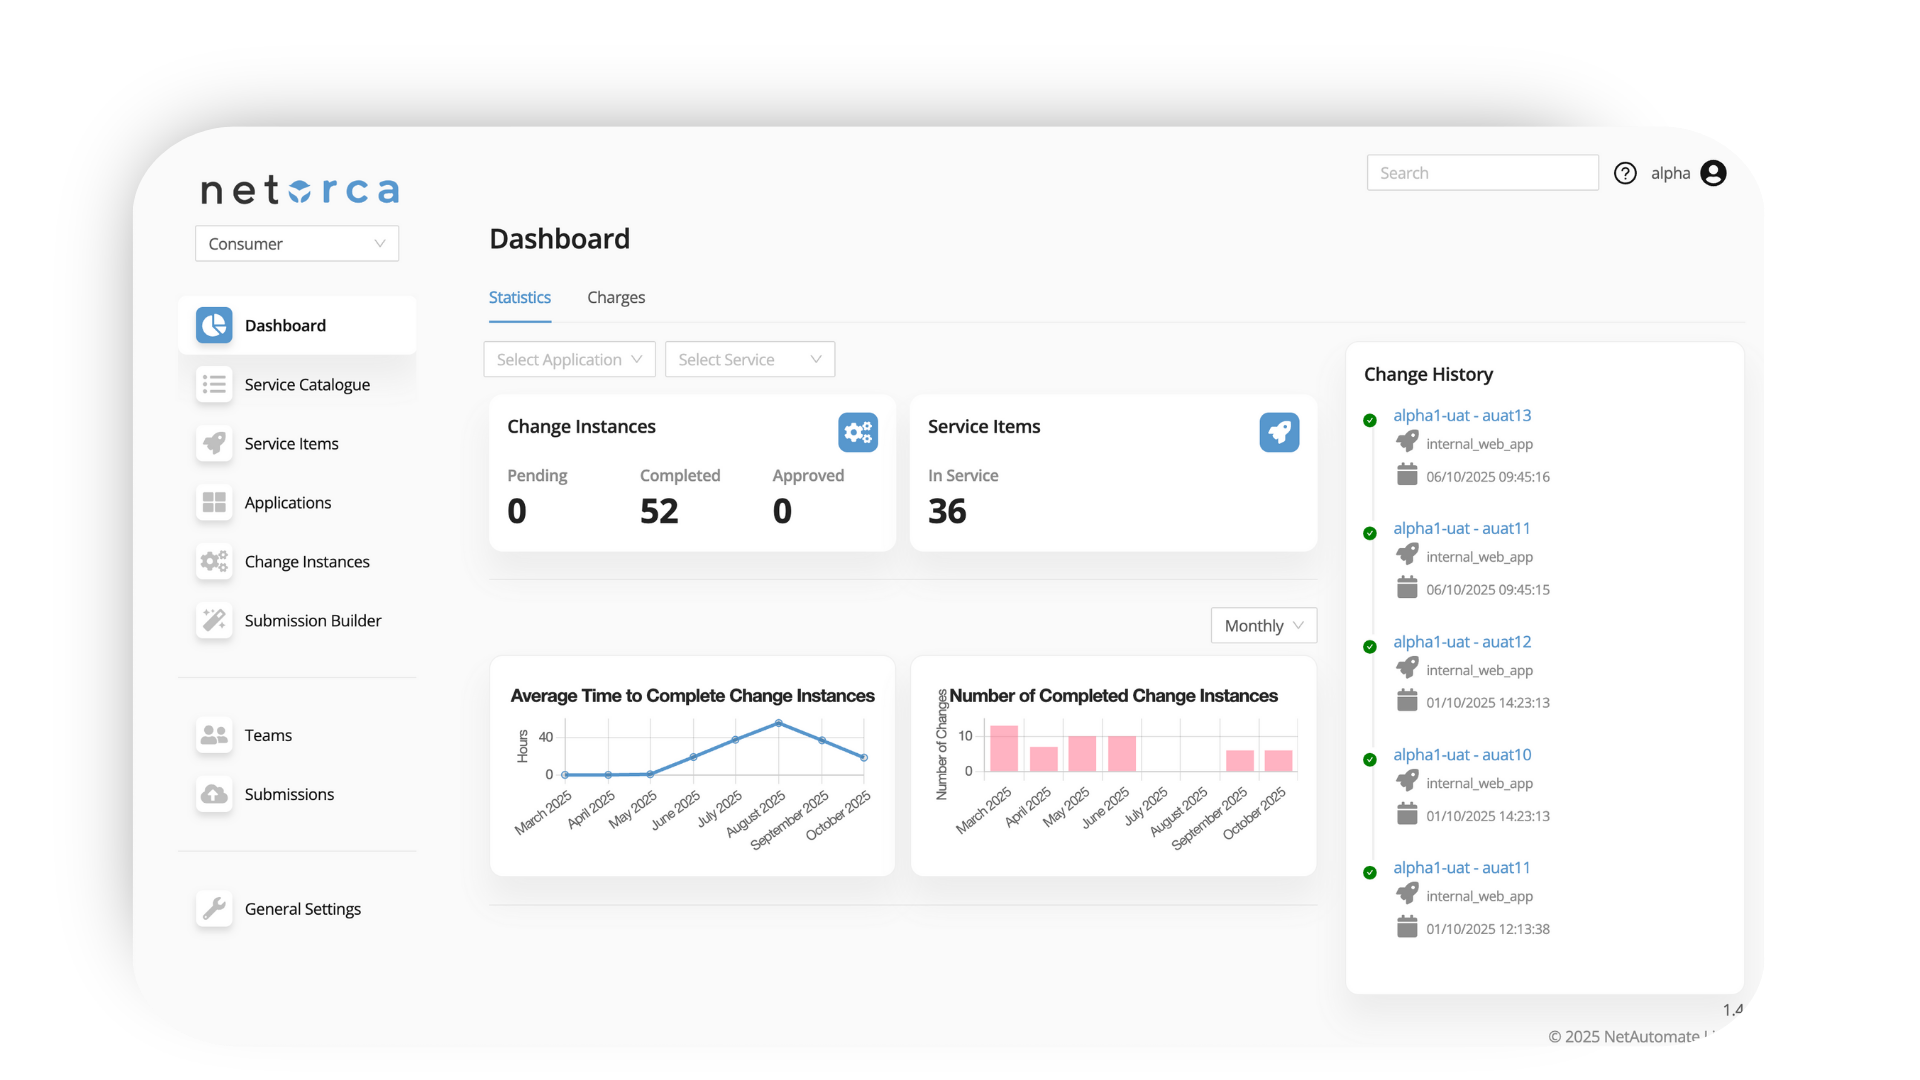Open the alpha1-uat - auat13 change link

pyautogui.click(x=1461, y=416)
